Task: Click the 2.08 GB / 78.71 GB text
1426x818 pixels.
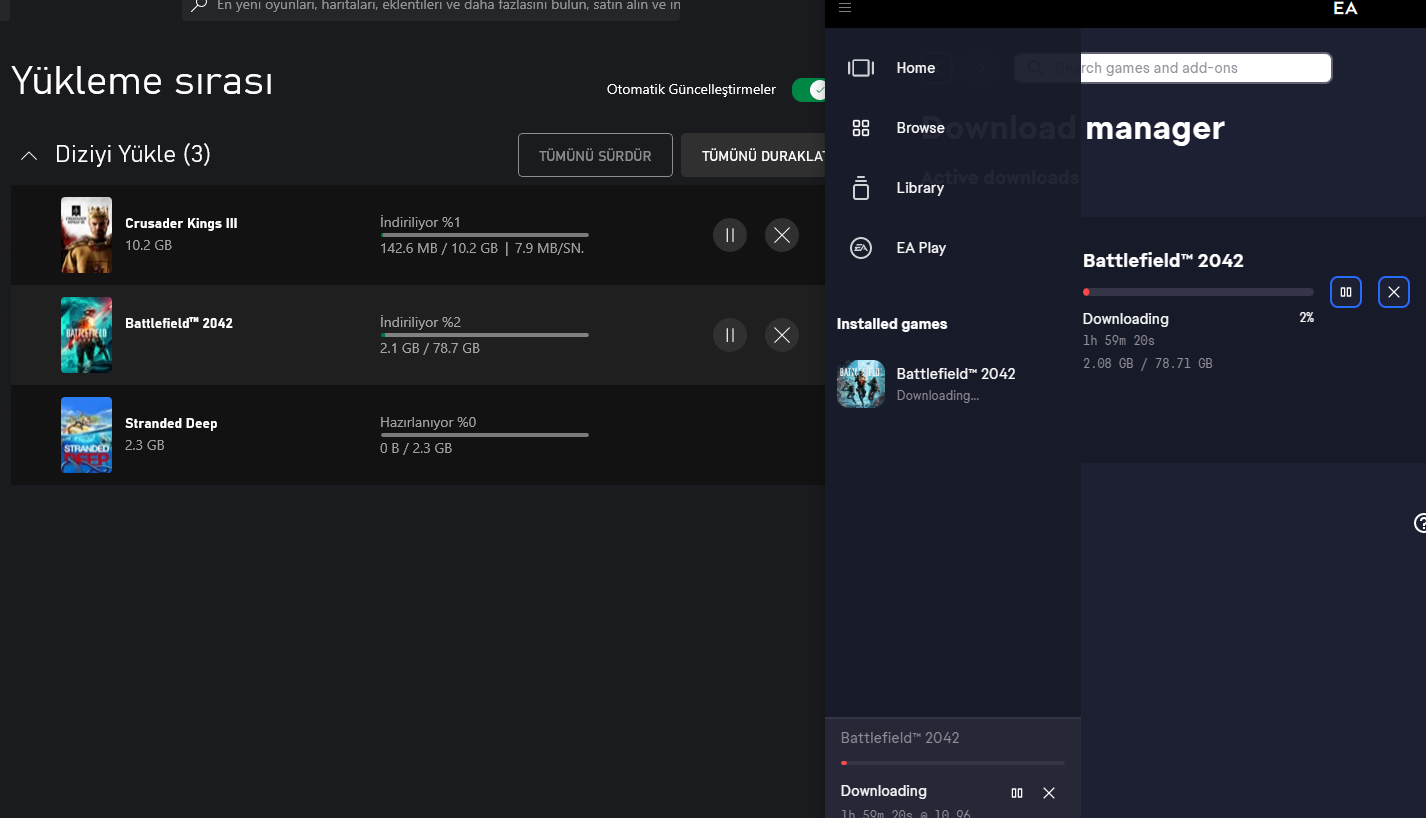Action: 1148,364
